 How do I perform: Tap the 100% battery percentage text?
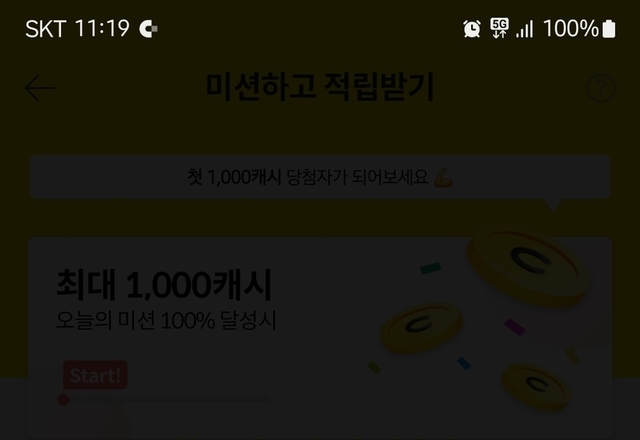(571, 29)
